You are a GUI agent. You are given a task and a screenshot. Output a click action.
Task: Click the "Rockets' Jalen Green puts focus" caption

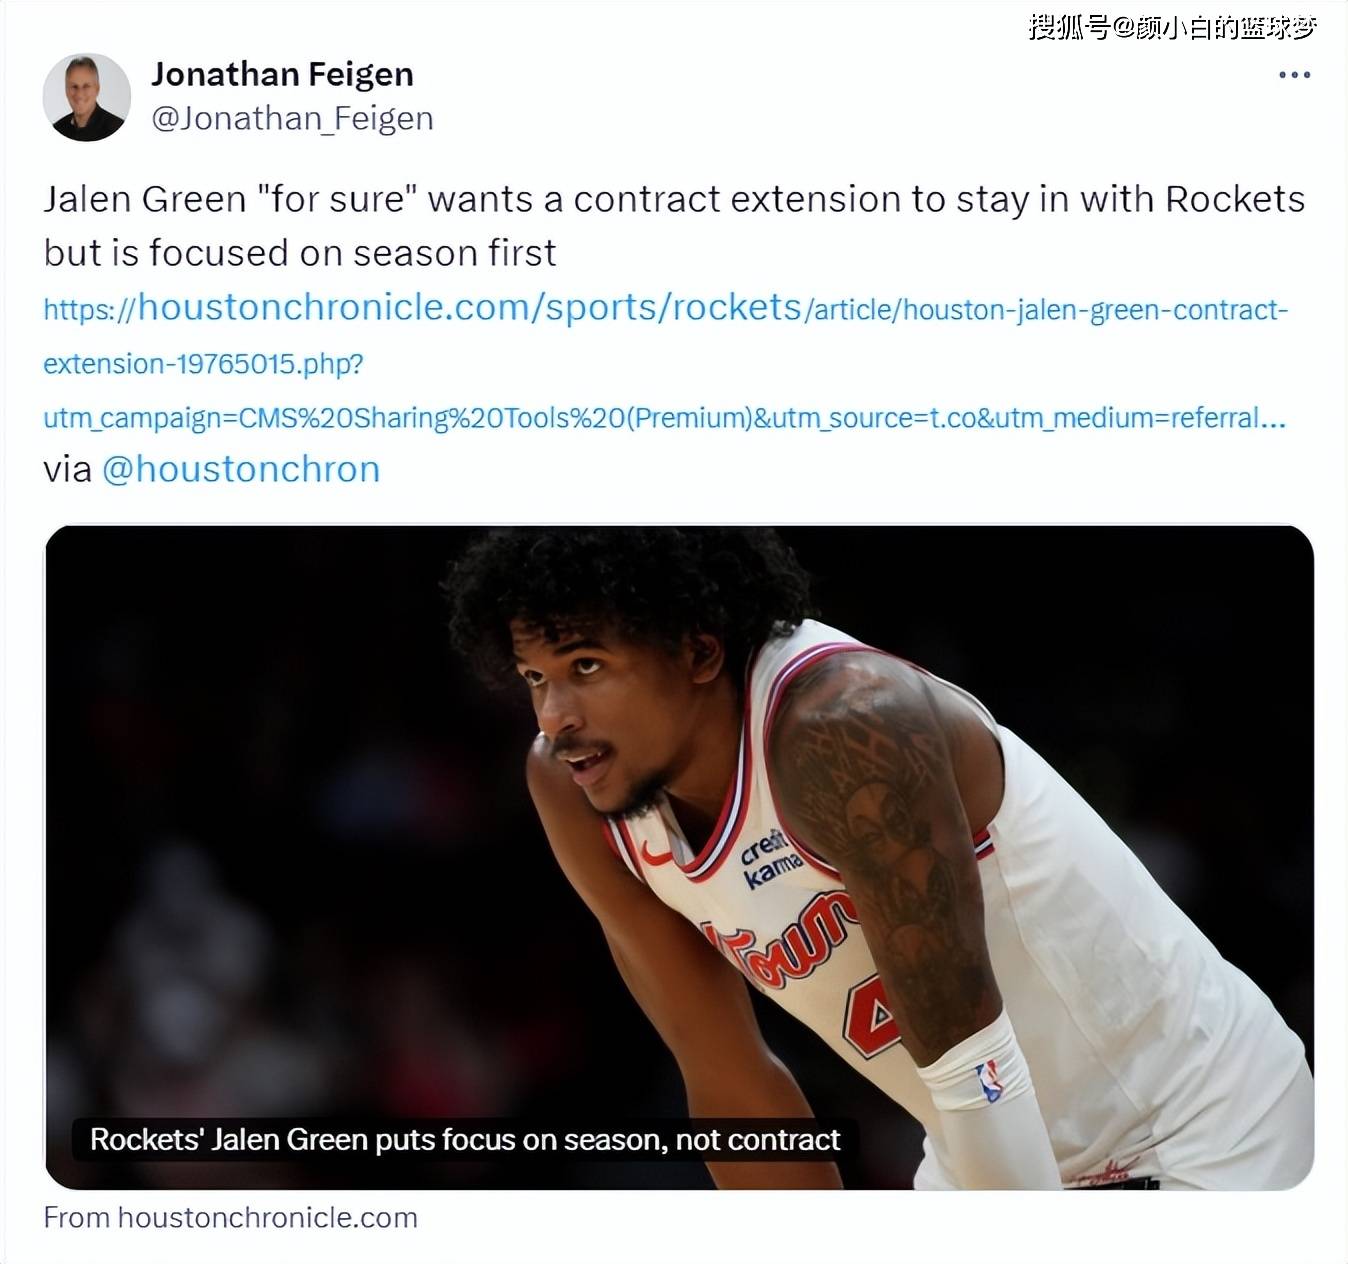[x=465, y=1140]
